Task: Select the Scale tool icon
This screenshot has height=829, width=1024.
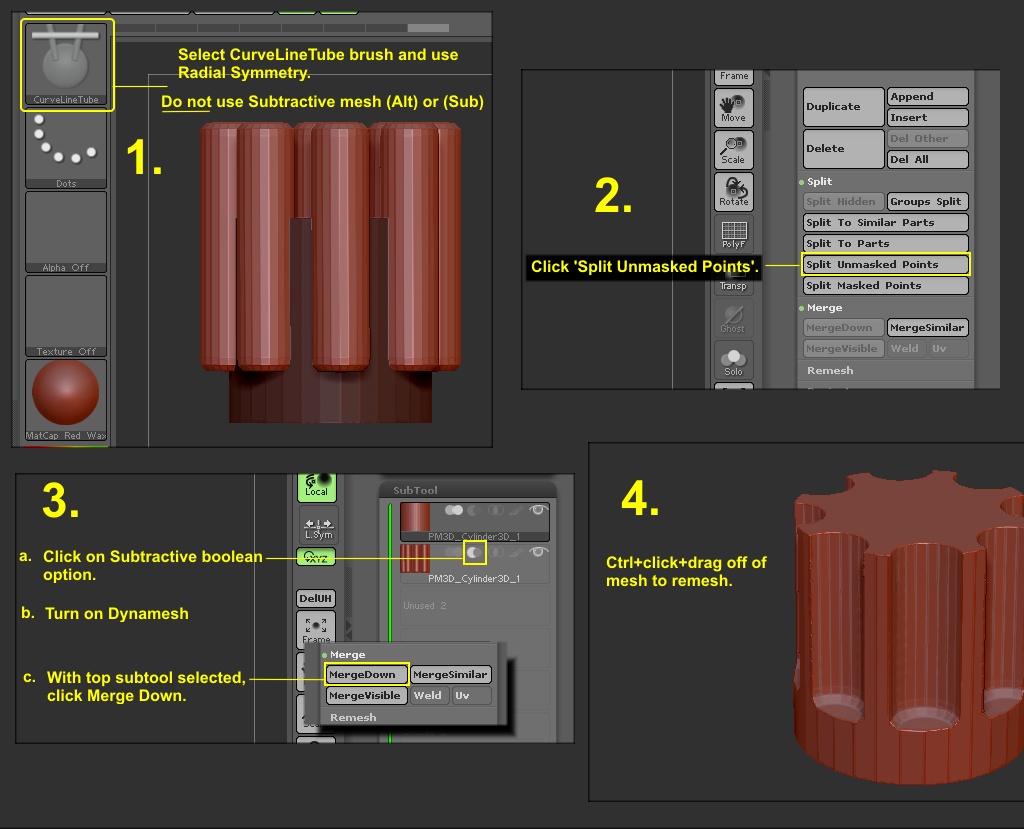Action: pos(733,150)
